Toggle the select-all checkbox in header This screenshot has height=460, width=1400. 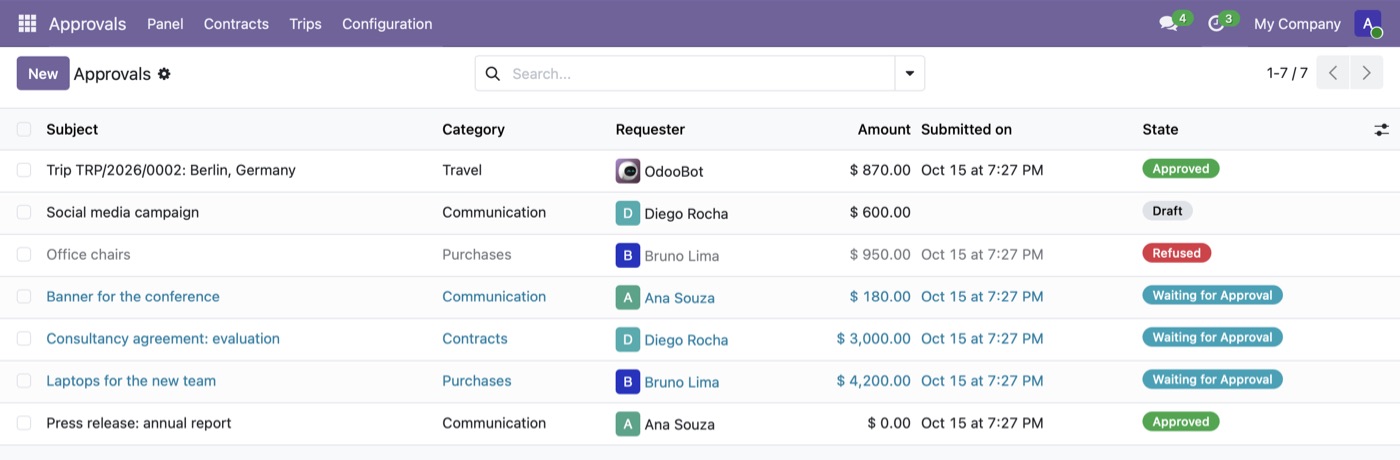point(24,129)
